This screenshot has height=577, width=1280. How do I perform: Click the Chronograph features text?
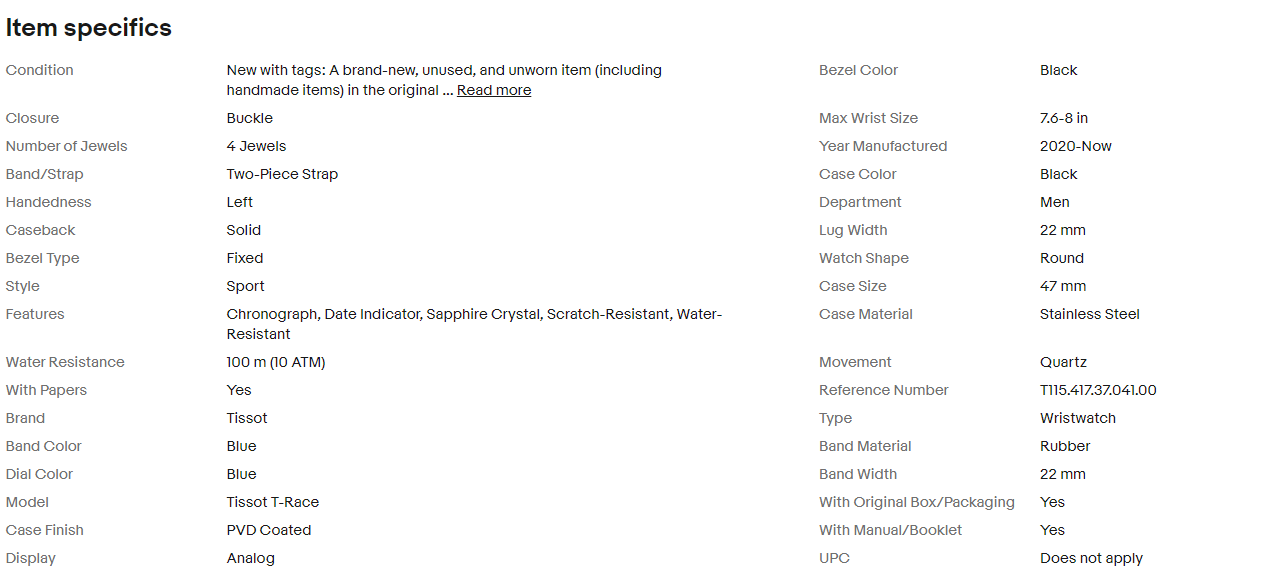(273, 314)
